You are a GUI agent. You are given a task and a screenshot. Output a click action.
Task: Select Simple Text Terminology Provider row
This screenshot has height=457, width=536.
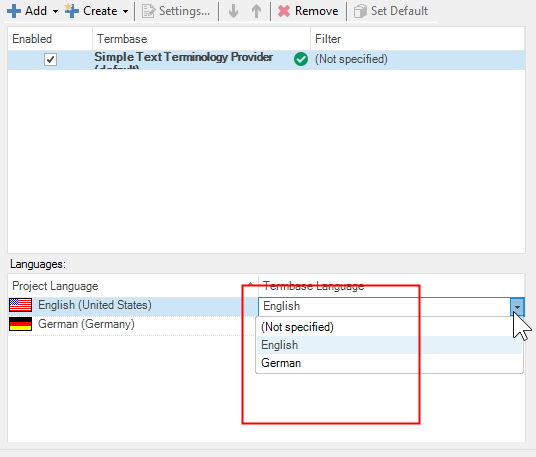pyautogui.click(x=266, y=60)
